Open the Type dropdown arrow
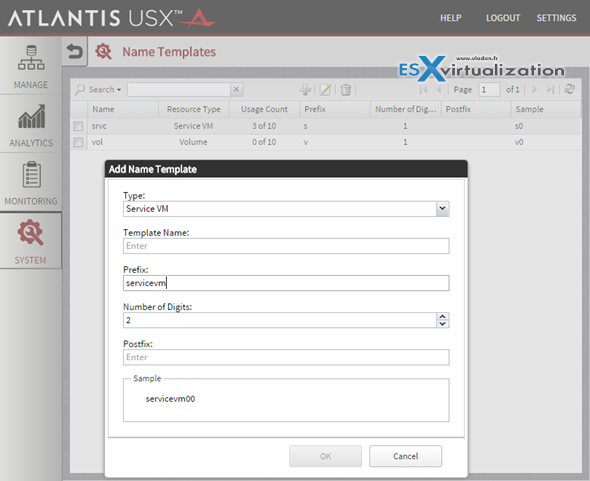Viewport: 590px width, 481px height. tap(442, 209)
